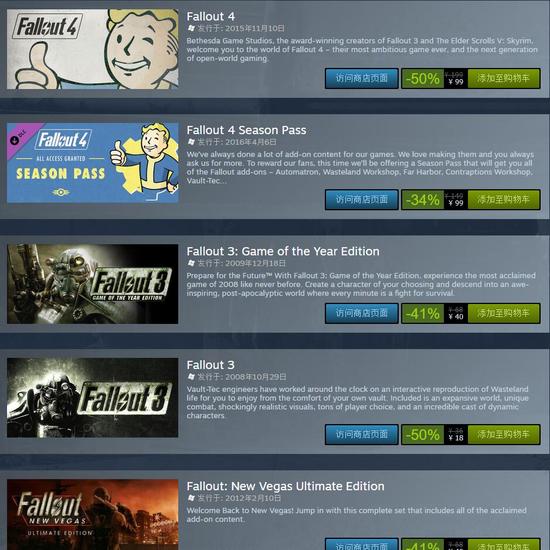Open Fallout 4 Season Pass banner image

click(x=93, y=163)
